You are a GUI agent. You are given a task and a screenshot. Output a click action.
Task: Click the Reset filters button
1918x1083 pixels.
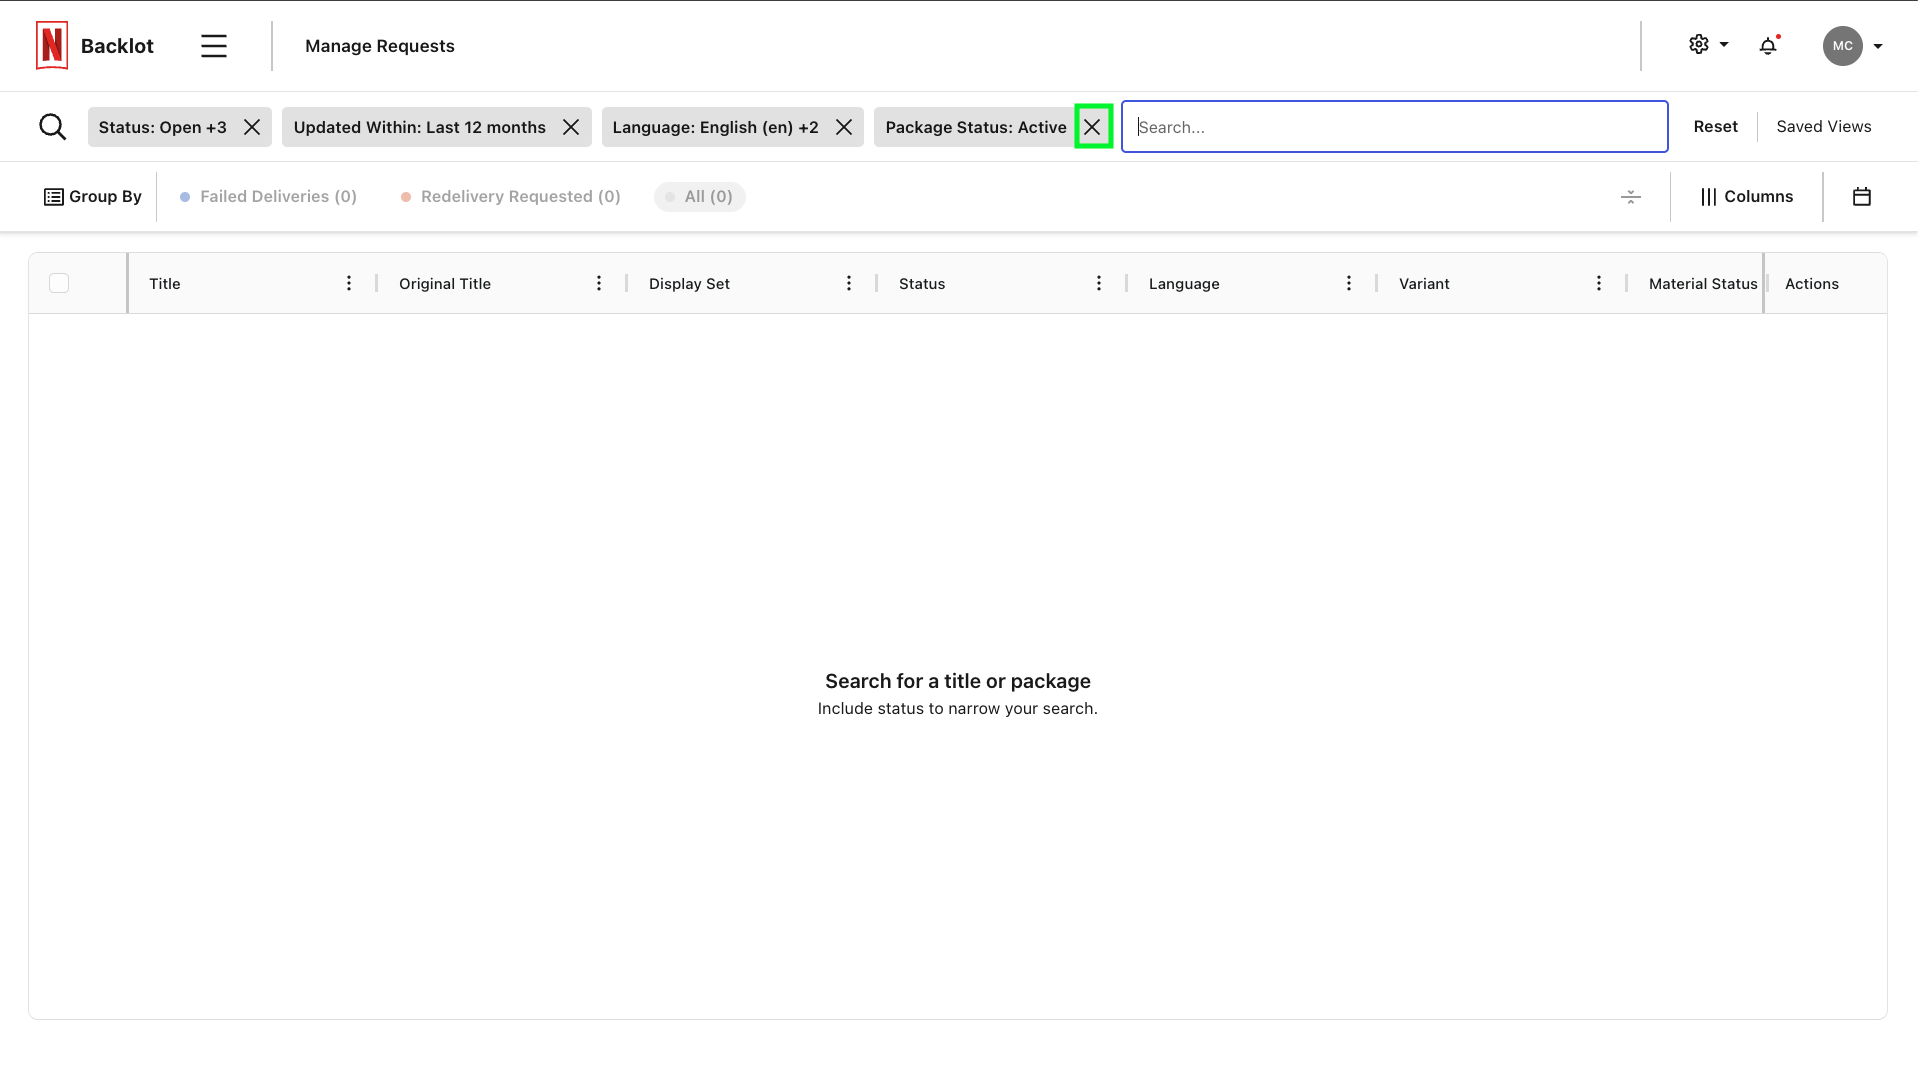1715,126
